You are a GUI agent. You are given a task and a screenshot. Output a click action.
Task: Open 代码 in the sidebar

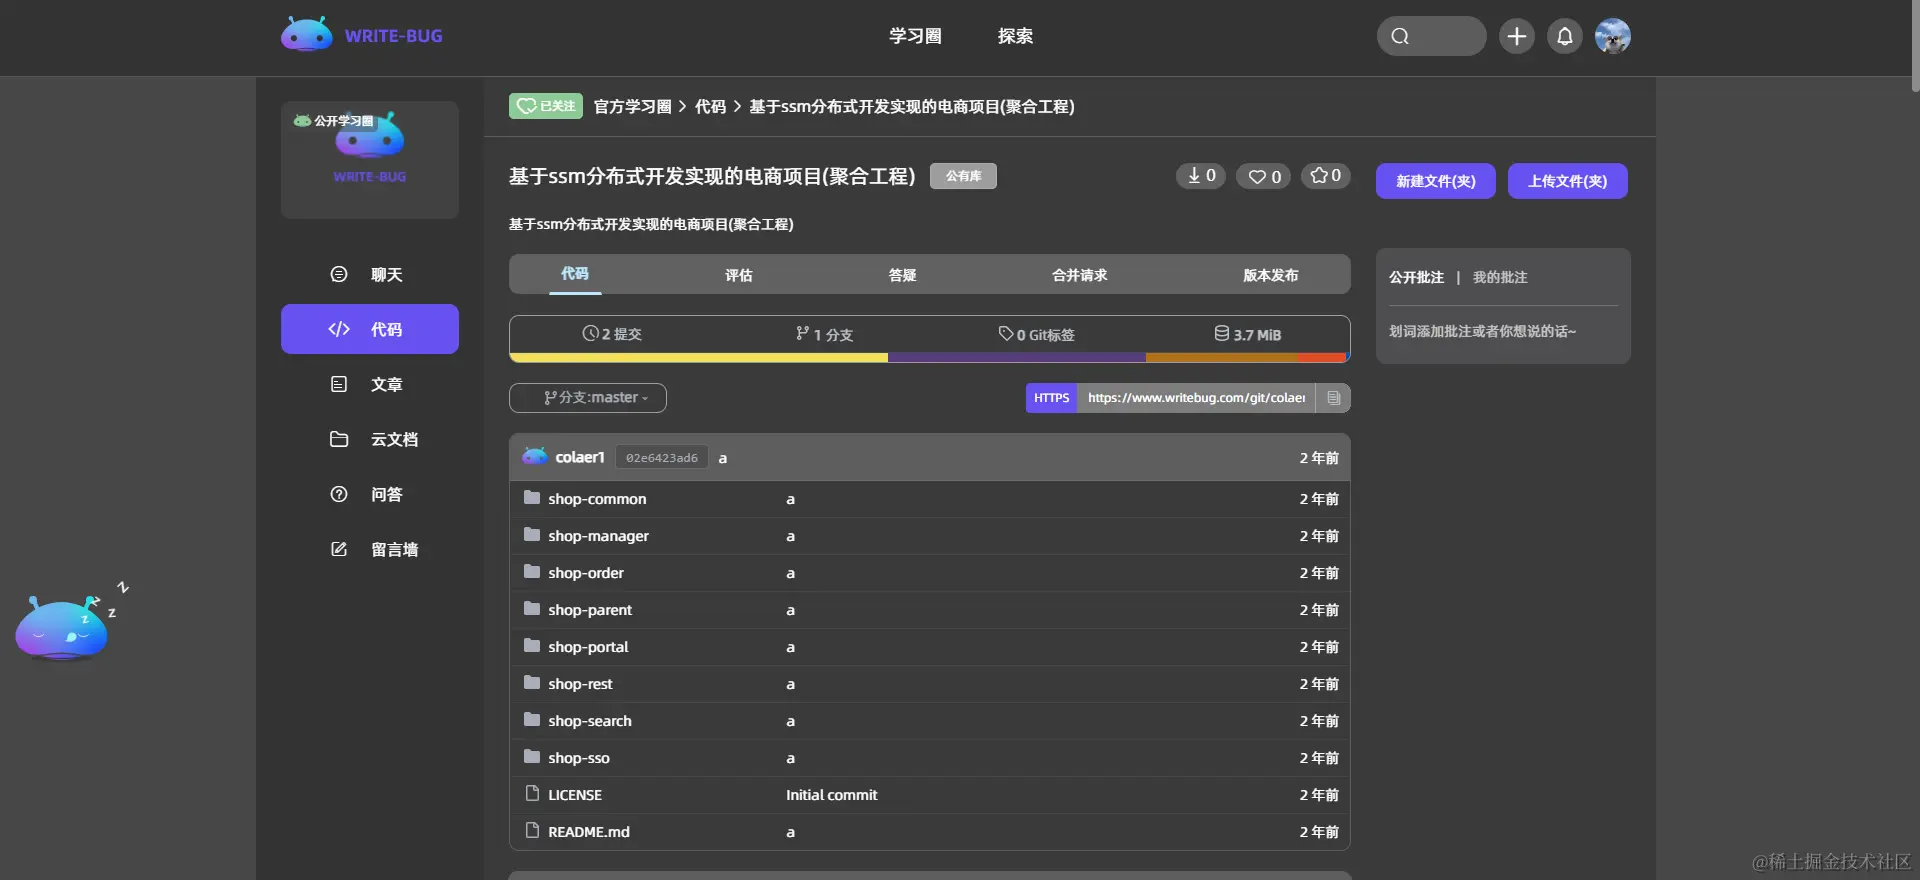[370, 329]
